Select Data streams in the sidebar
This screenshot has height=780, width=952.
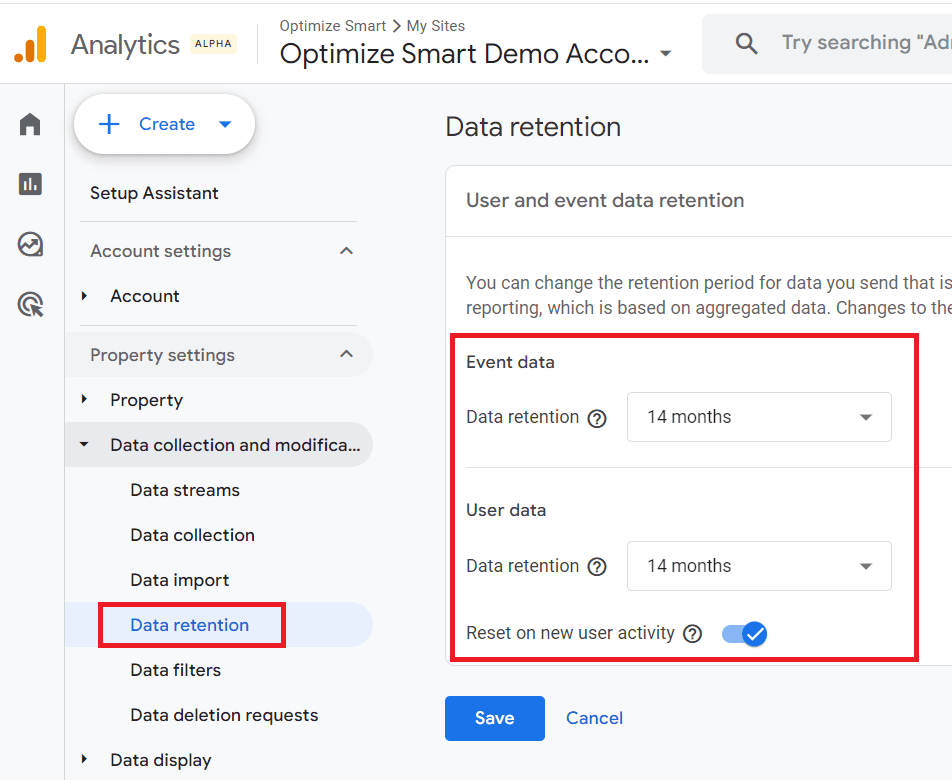tap(185, 490)
